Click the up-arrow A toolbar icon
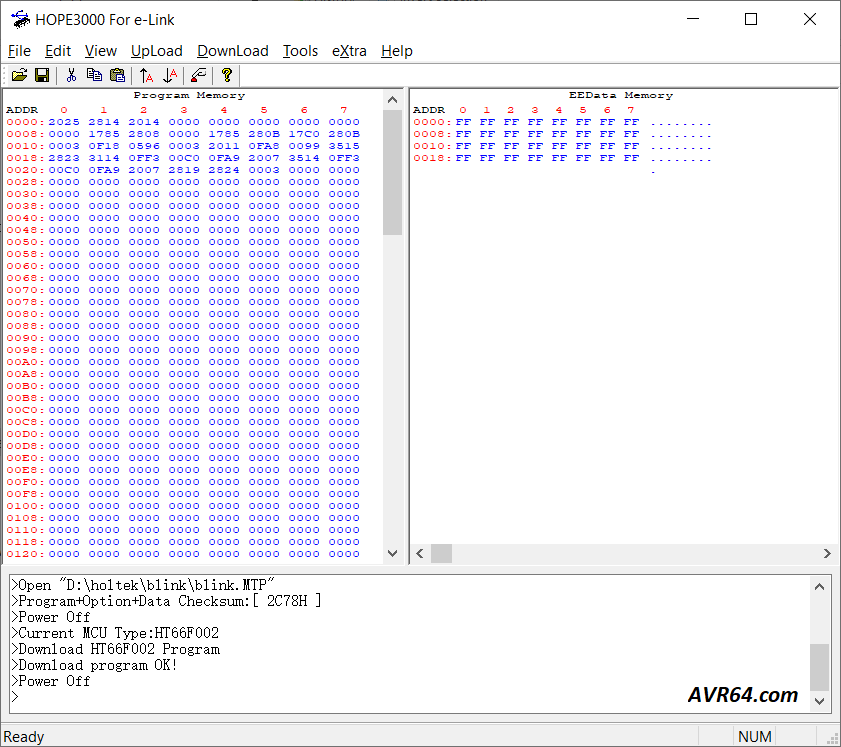Image resolution: width=841 pixels, height=747 pixels. point(147,75)
